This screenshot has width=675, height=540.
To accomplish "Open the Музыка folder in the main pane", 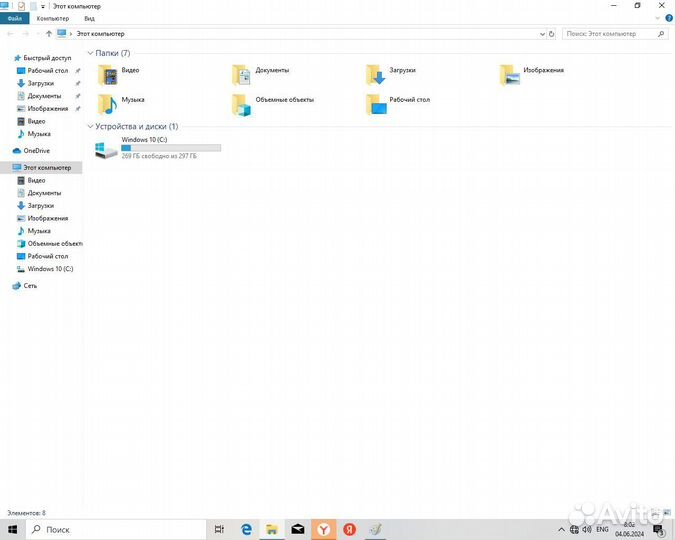I will click(x=108, y=103).
